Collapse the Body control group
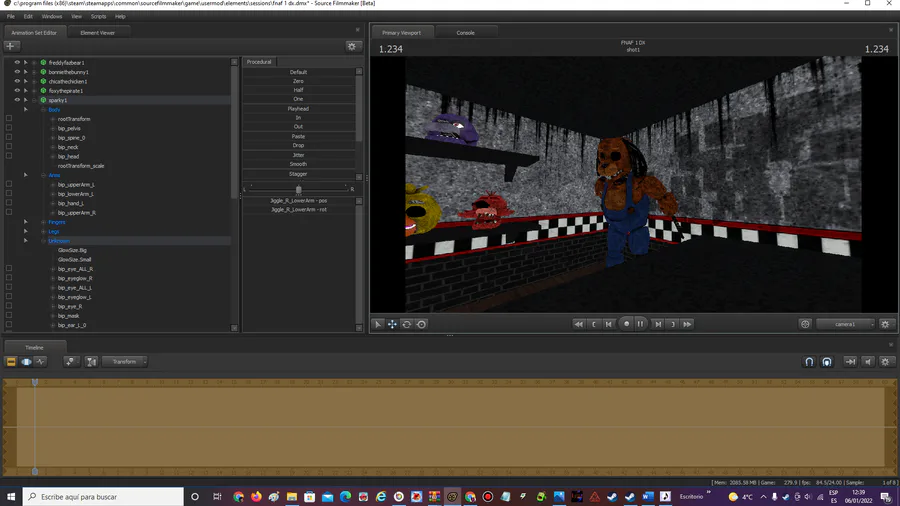The image size is (900, 506). pyautogui.click(x=44, y=110)
